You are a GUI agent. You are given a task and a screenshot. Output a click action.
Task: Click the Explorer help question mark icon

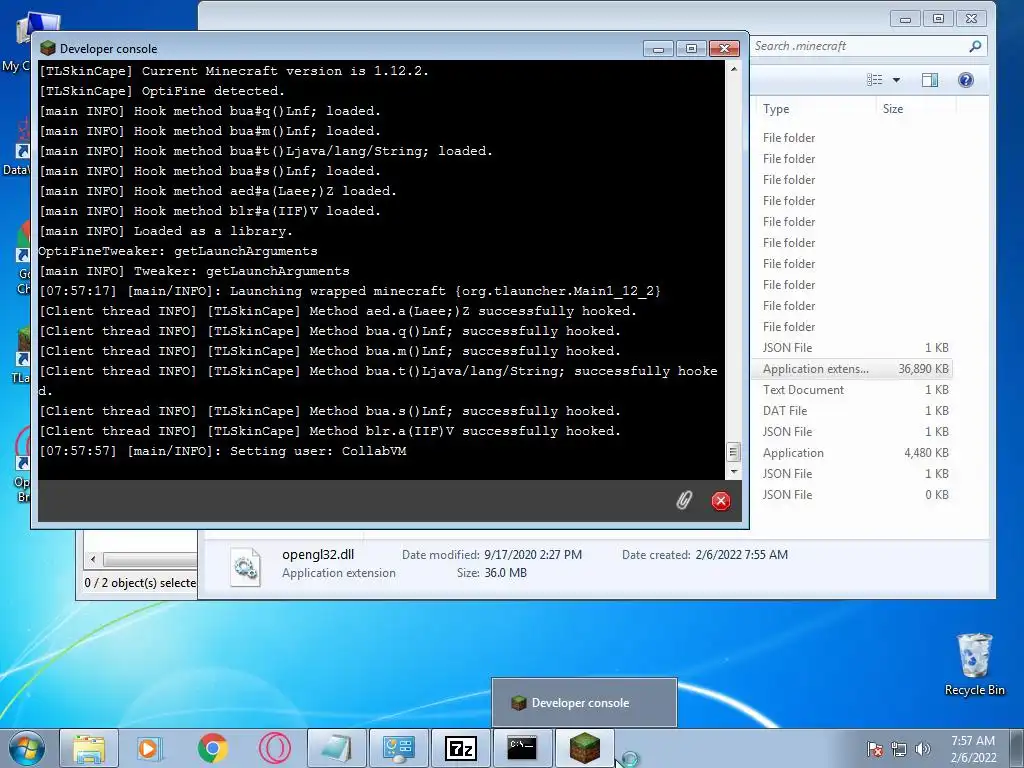tap(965, 80)
